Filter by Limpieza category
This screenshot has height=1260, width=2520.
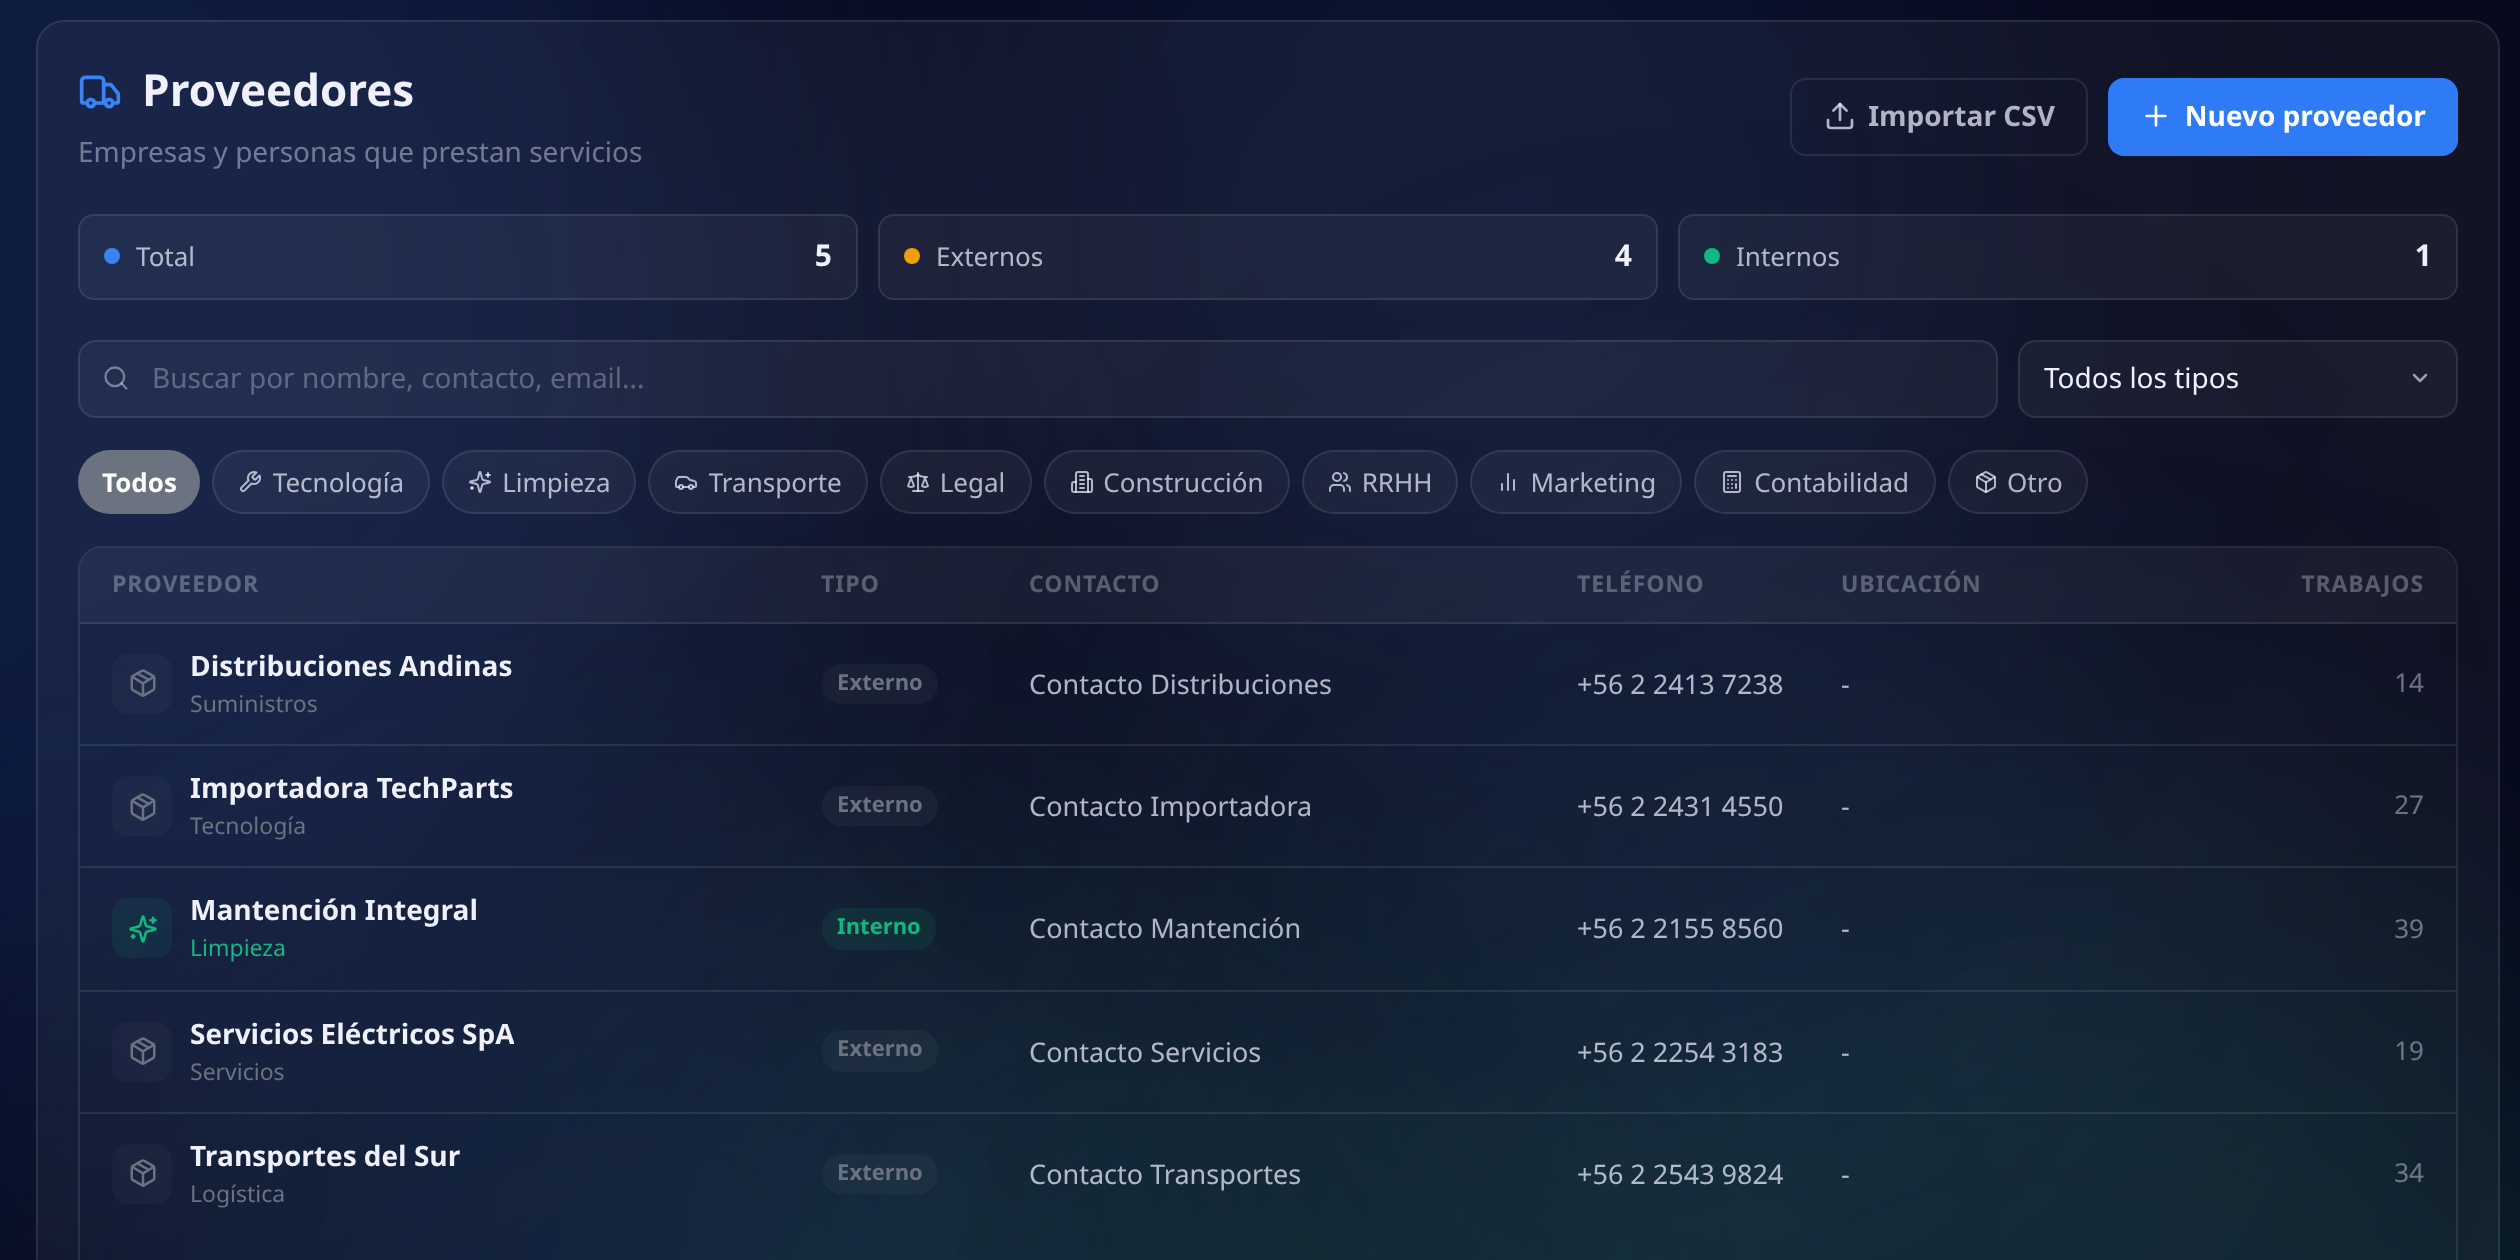539,482
